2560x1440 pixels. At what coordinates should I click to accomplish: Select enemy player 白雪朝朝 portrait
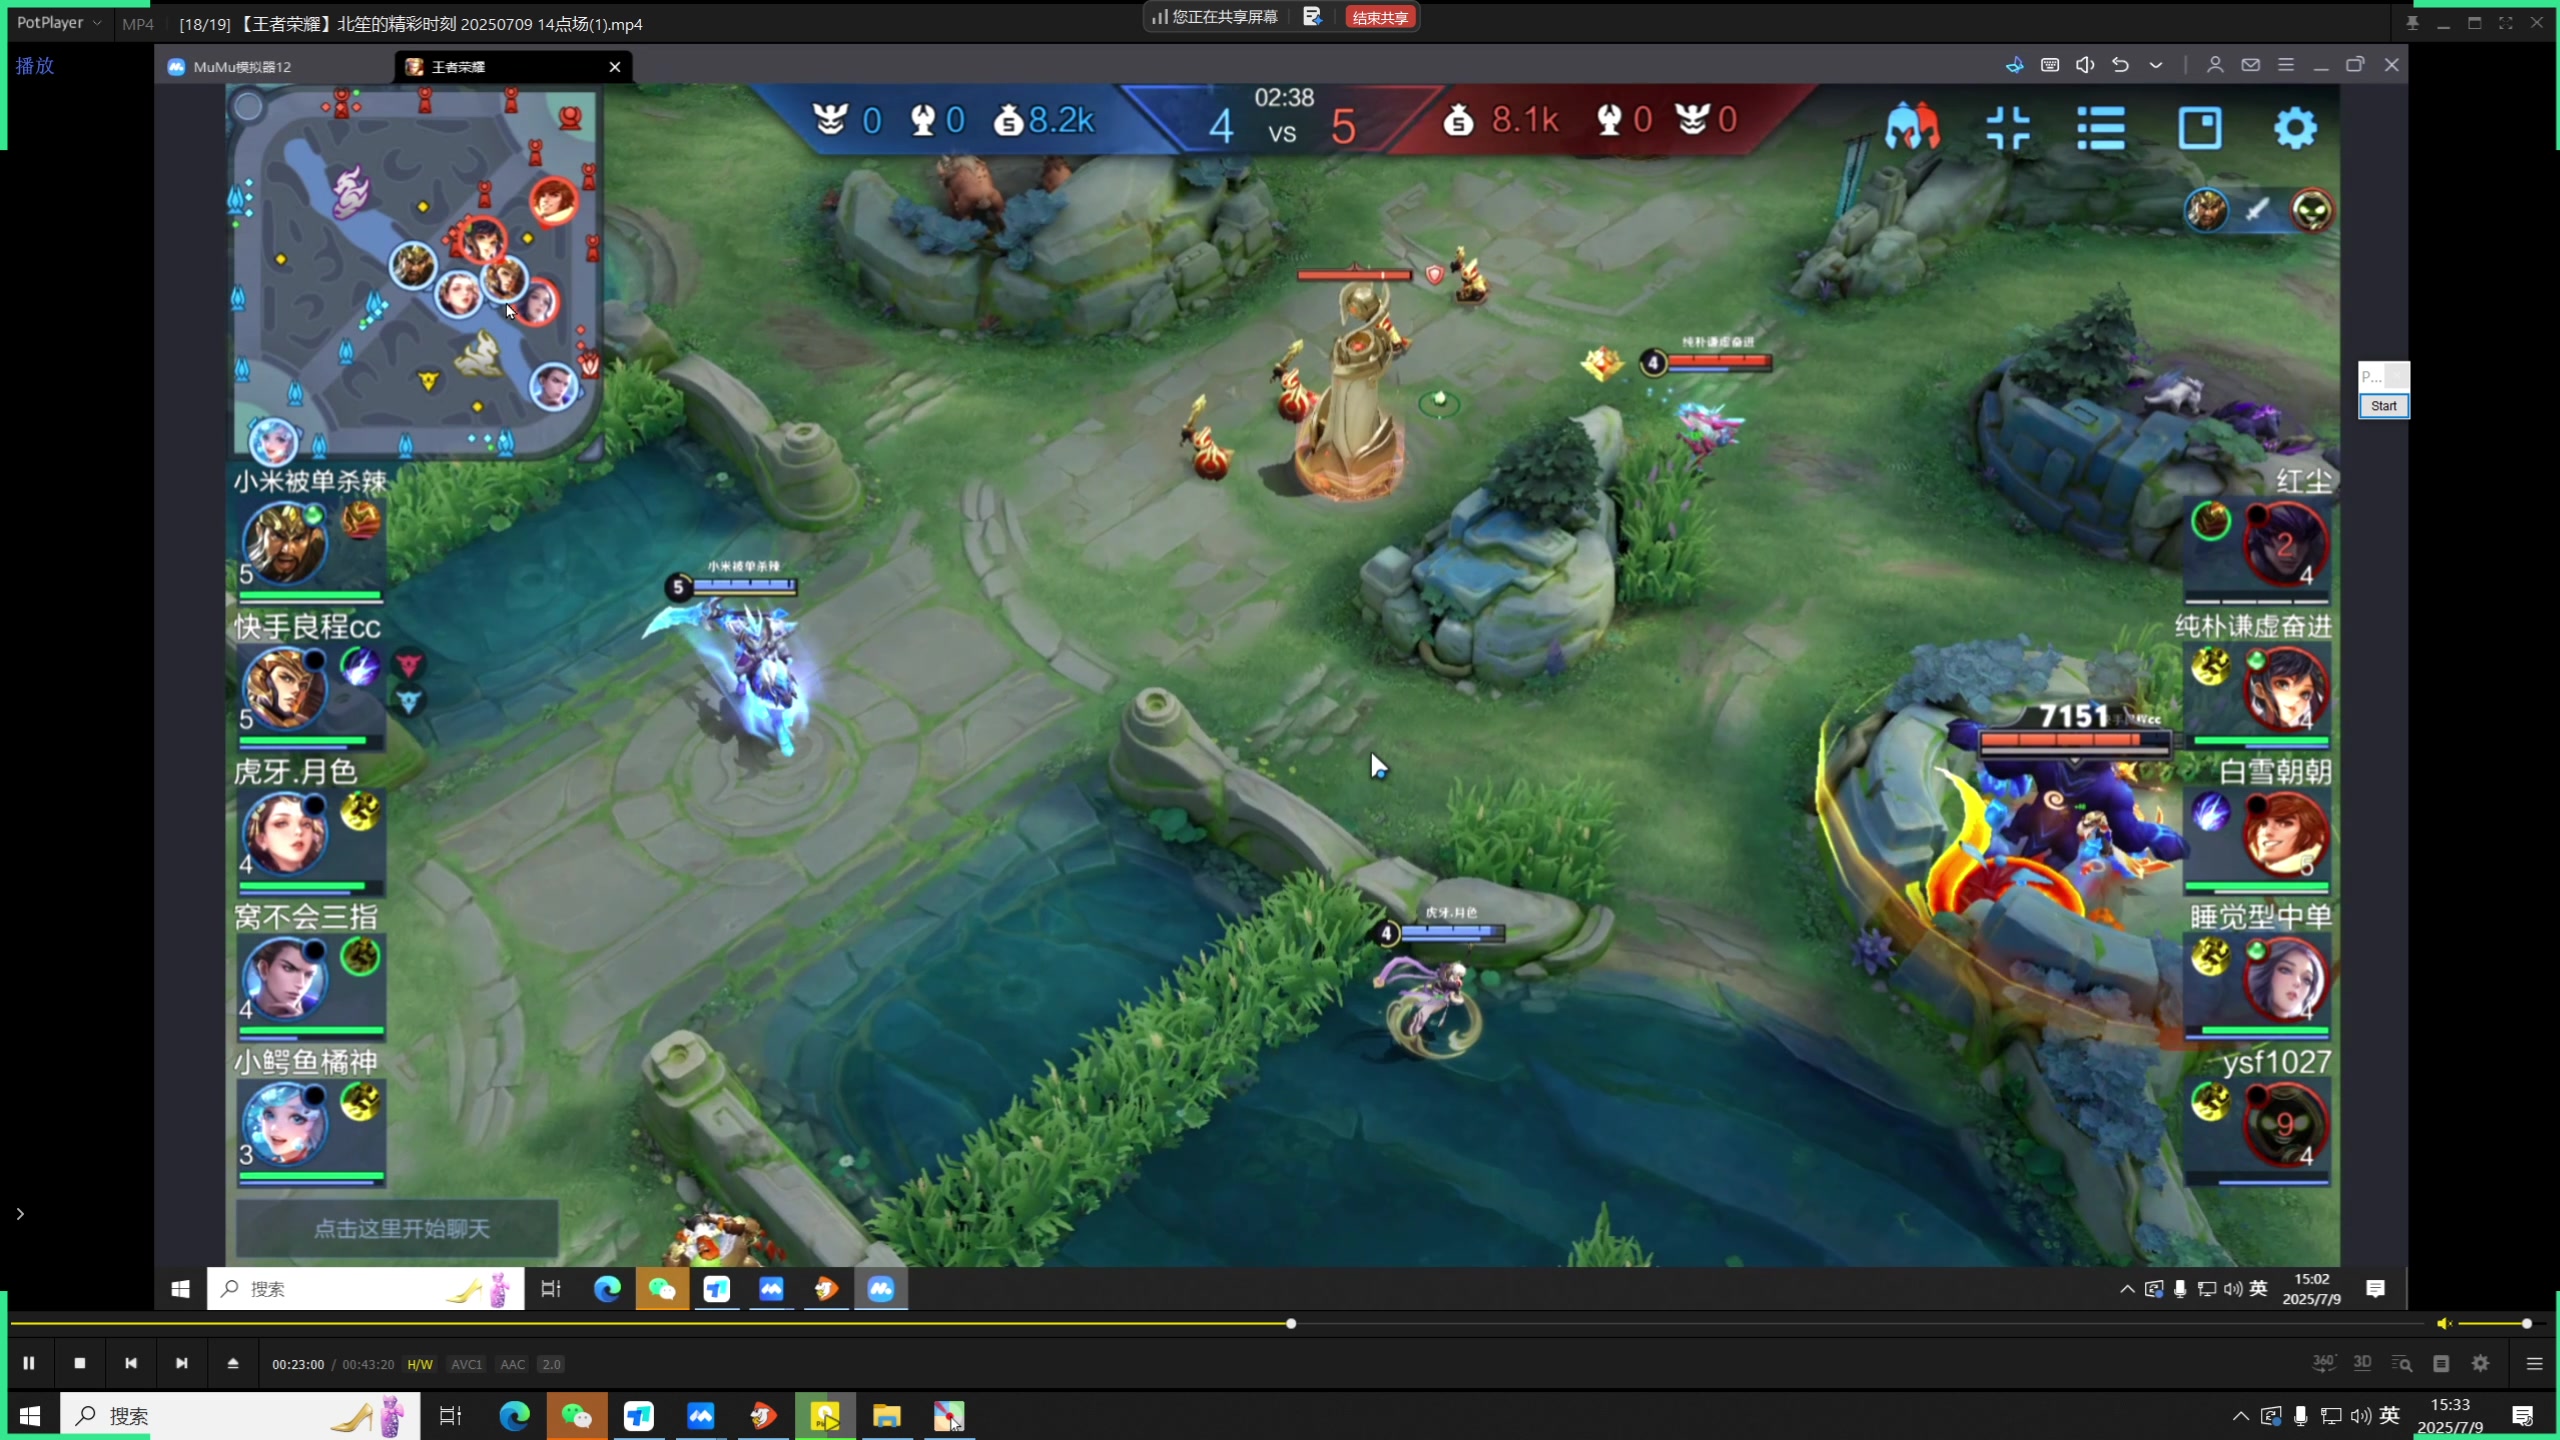coord(2284,833)
